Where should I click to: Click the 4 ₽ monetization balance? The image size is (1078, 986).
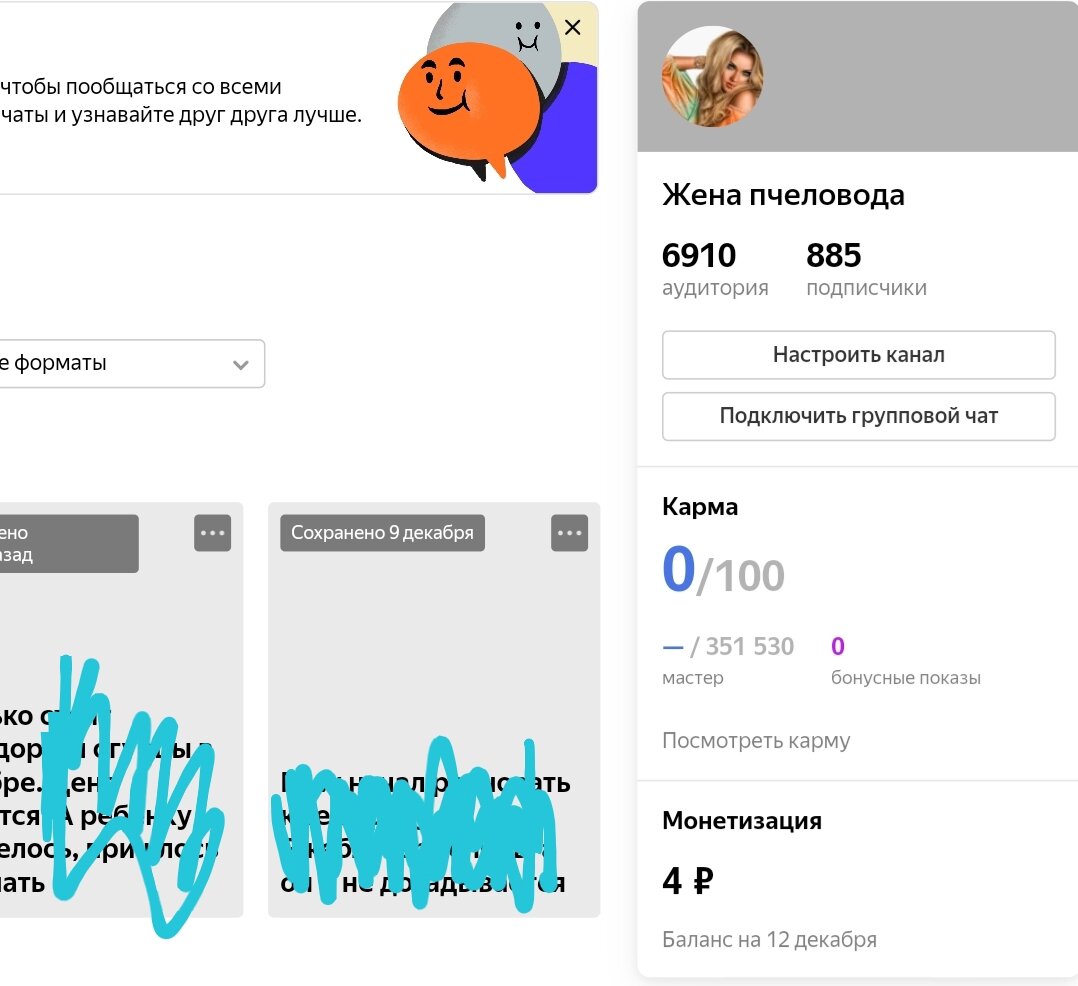coord(688,880)
